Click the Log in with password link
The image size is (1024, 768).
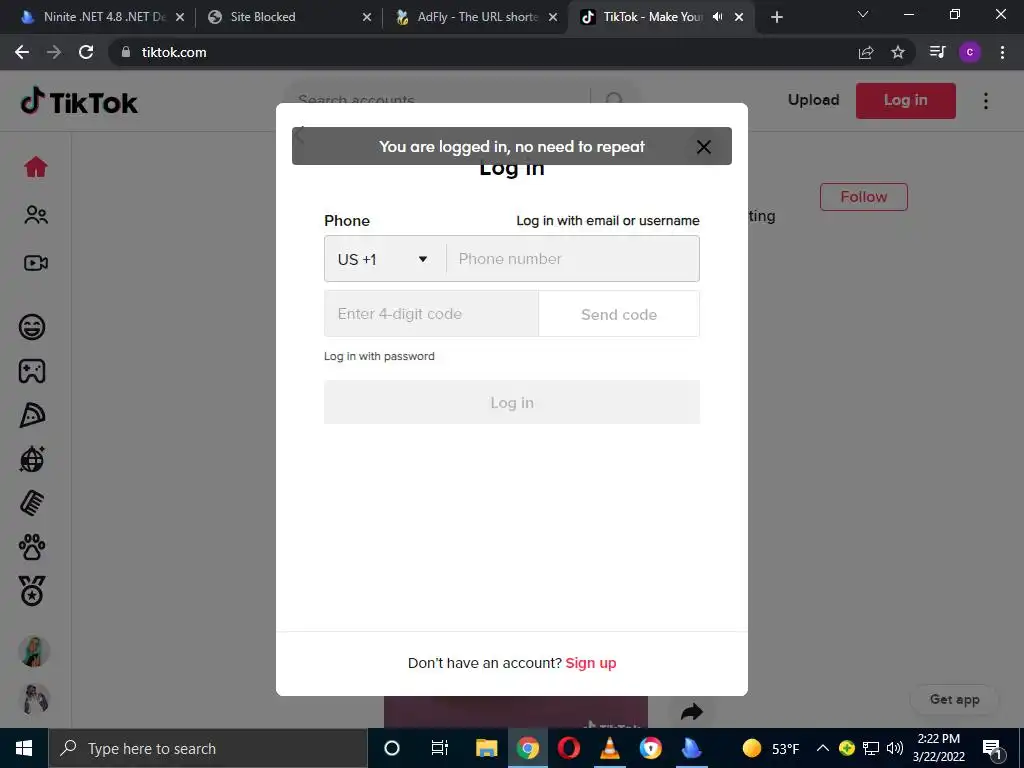coord(379,357)
